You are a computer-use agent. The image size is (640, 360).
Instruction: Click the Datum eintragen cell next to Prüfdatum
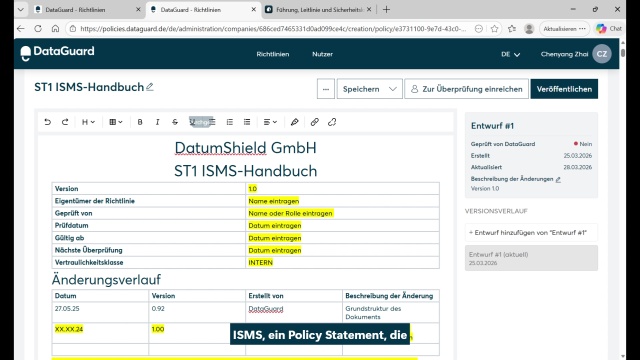click(342, 225)
